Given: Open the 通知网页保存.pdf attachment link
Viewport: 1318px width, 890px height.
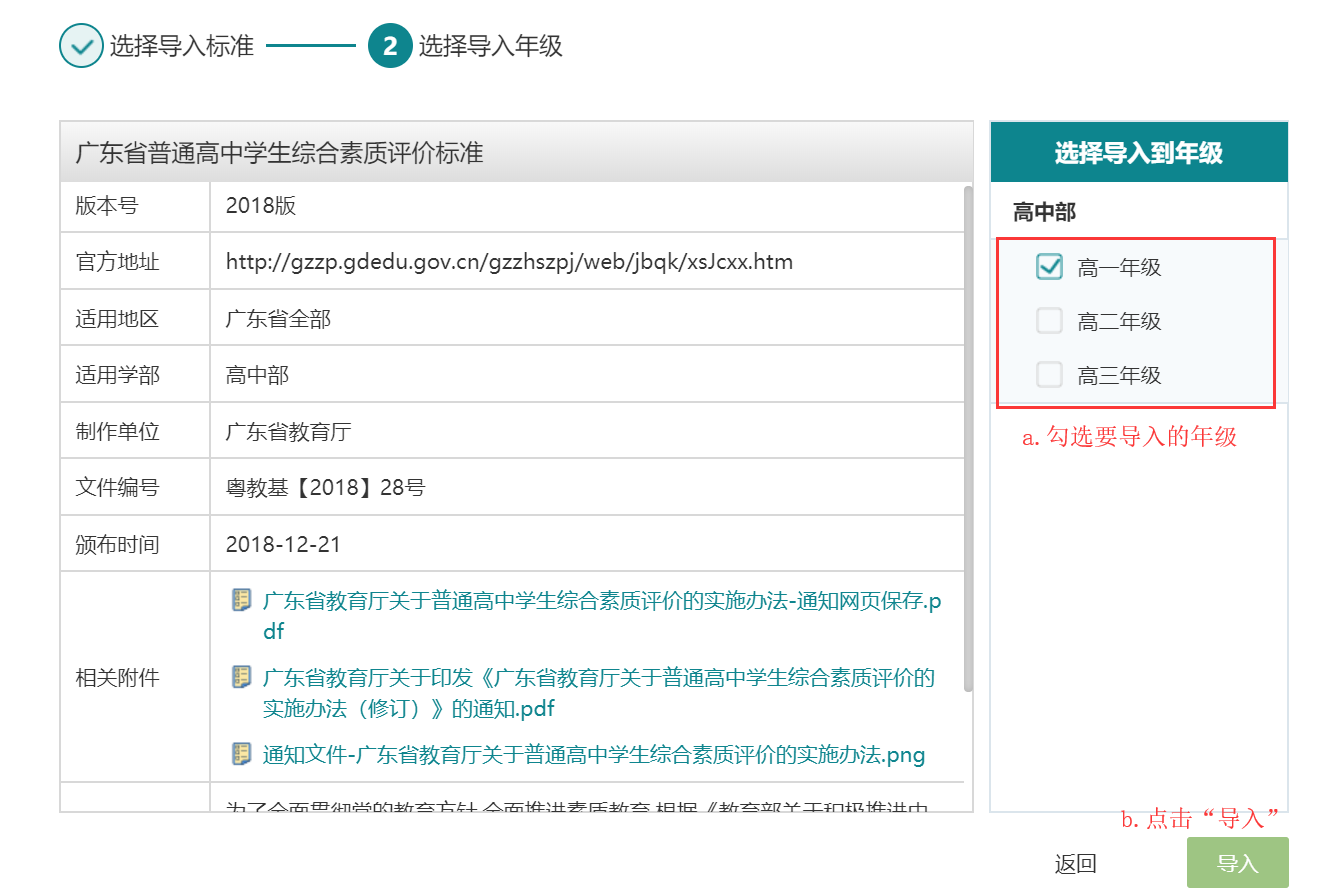Looking at the screenshot, I should [x=602, y=616].
